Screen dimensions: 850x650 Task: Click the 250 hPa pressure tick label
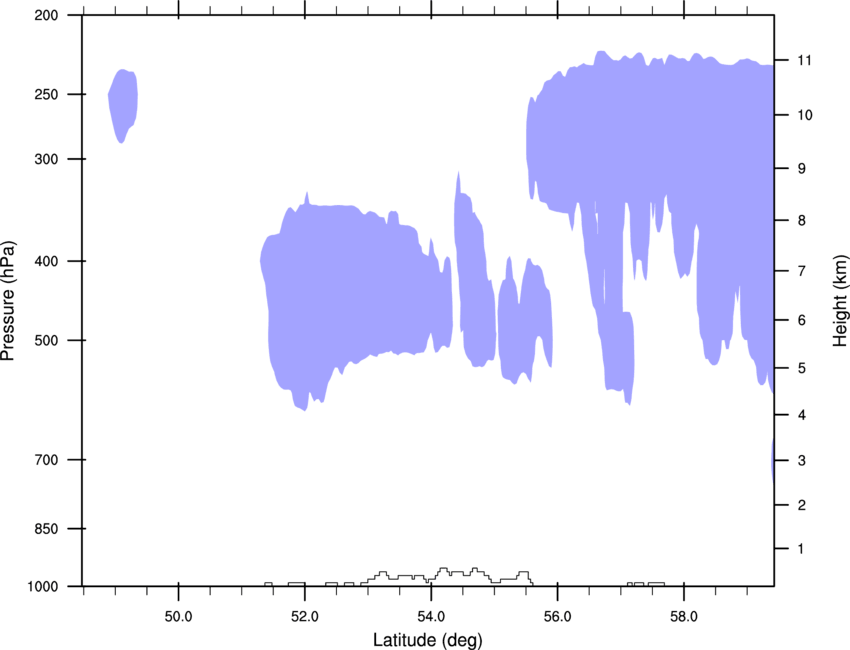(x=46, y=94)
